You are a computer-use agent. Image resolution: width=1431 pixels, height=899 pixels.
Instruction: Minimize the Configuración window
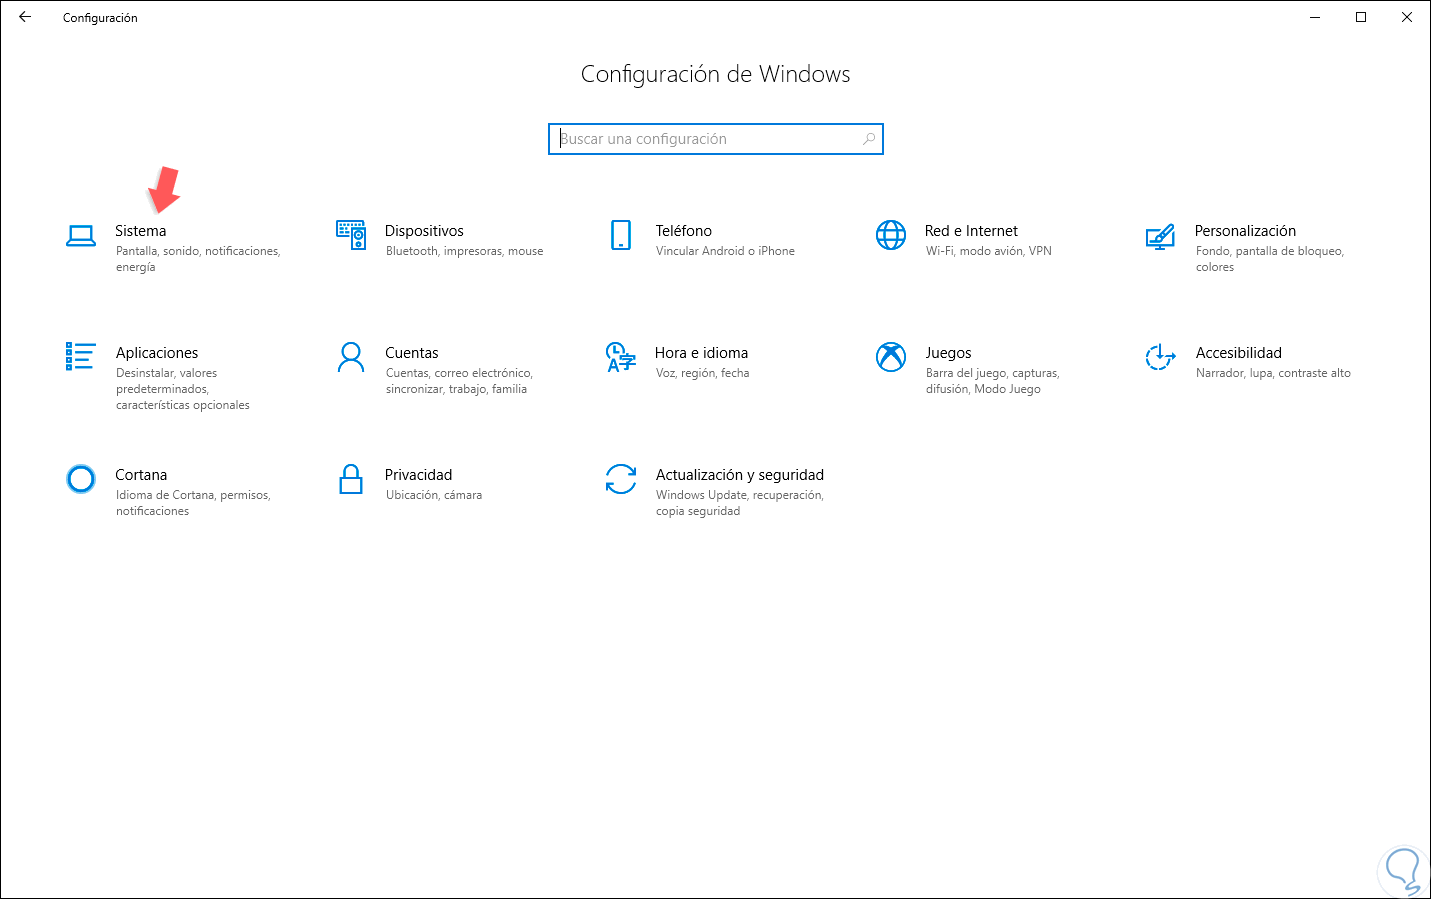[x=1315, y=17]
